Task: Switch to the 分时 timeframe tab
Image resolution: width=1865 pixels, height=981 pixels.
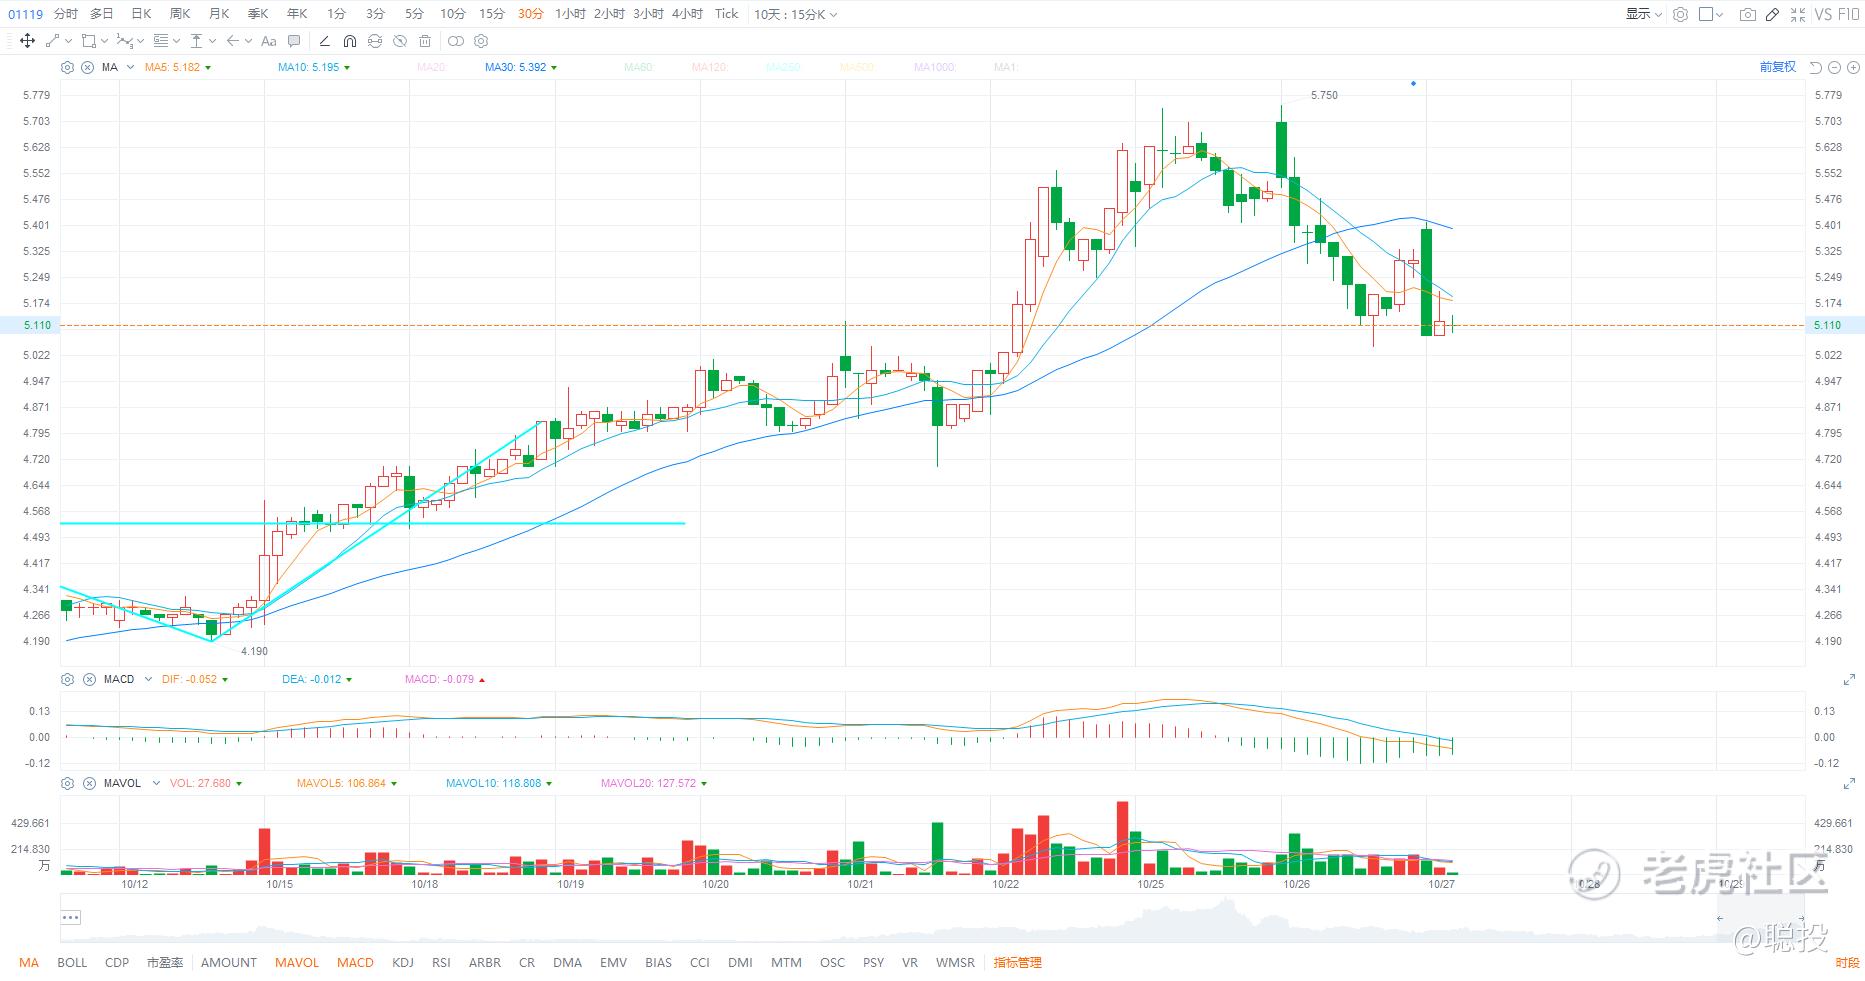Action: coord(66,14)
